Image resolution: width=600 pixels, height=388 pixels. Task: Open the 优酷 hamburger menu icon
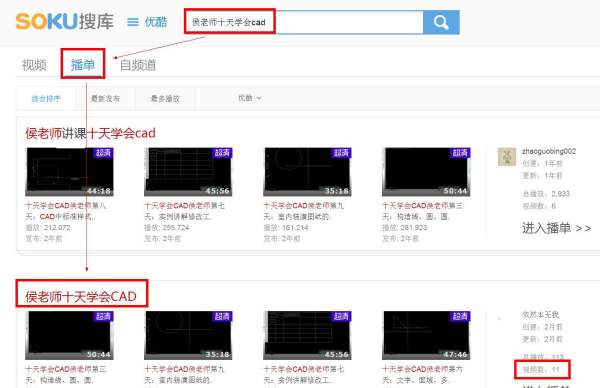[133, 22]
